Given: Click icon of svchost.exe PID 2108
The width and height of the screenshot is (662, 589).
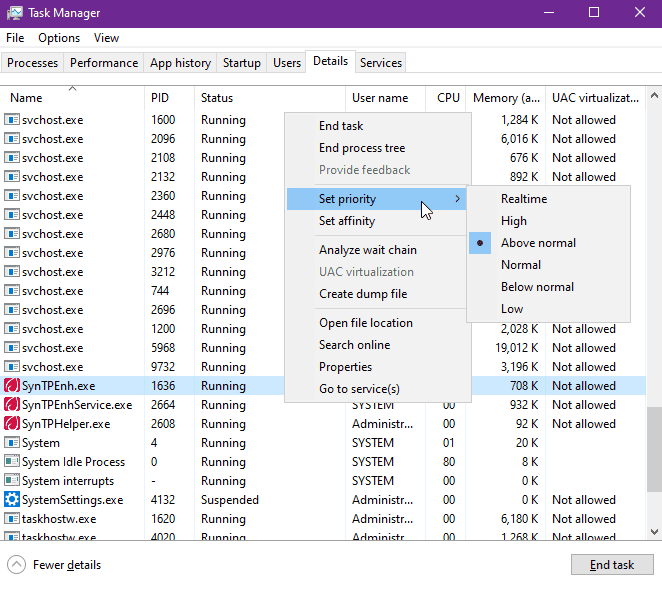Looking at the screenshot, I should 12,157.
